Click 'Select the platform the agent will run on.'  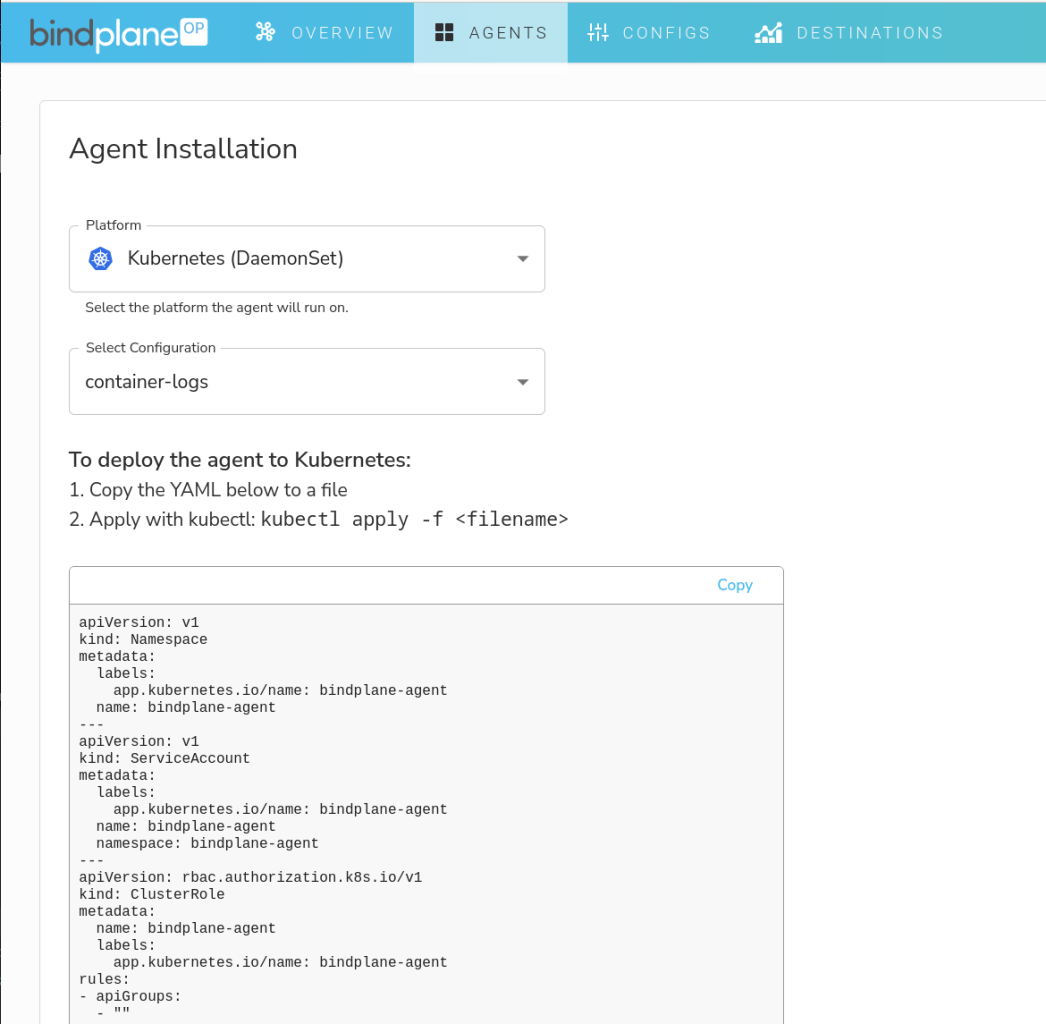pos(217,308)
